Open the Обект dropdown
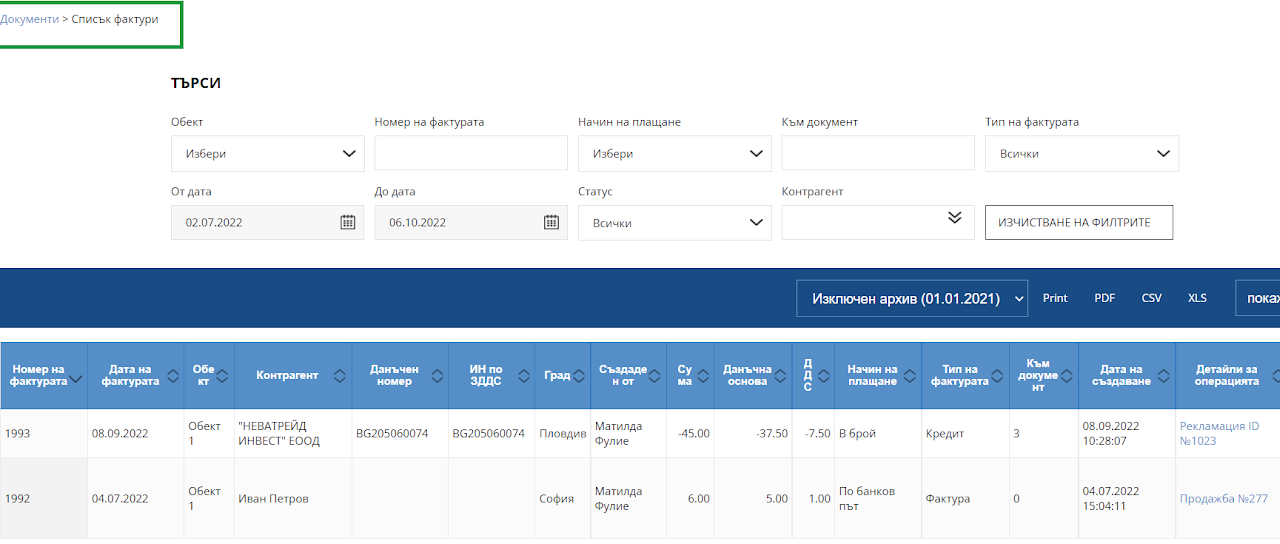Screen dimensions: 1280x544 267,154
